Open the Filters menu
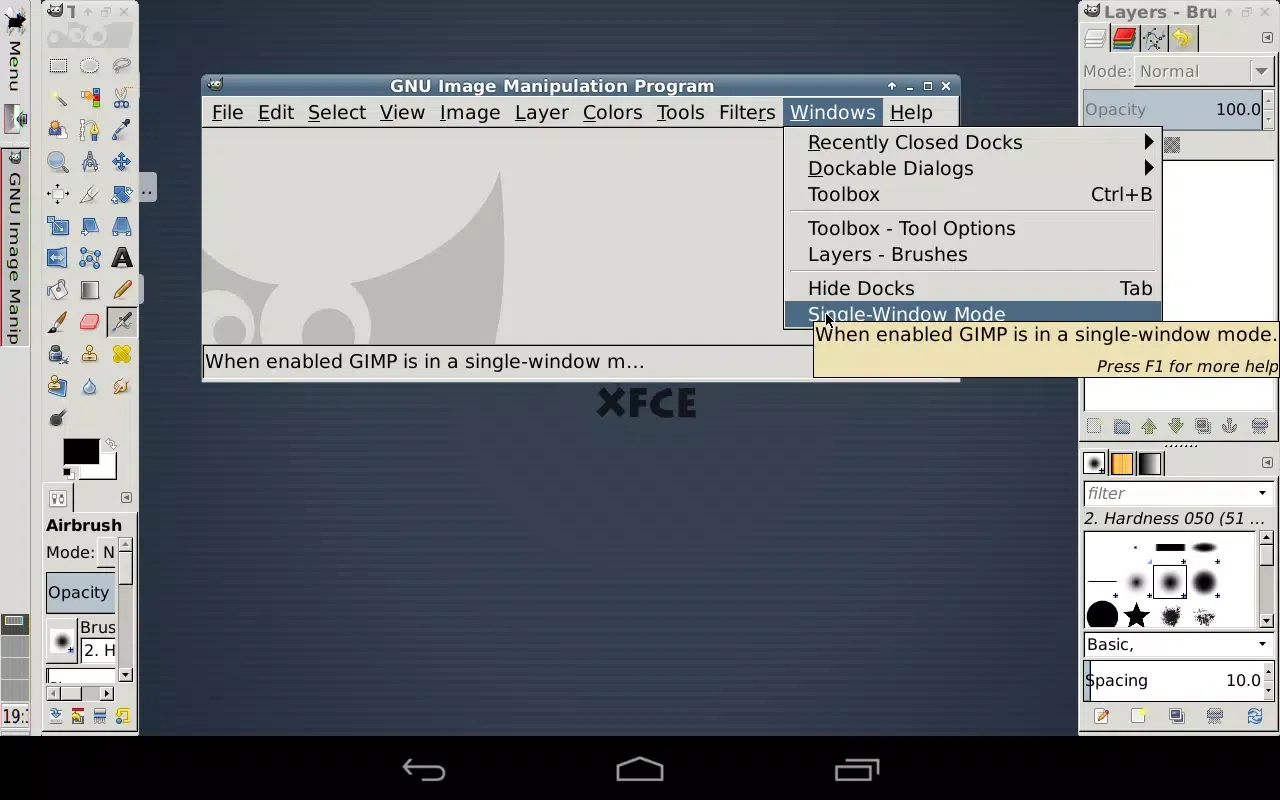 747,112
